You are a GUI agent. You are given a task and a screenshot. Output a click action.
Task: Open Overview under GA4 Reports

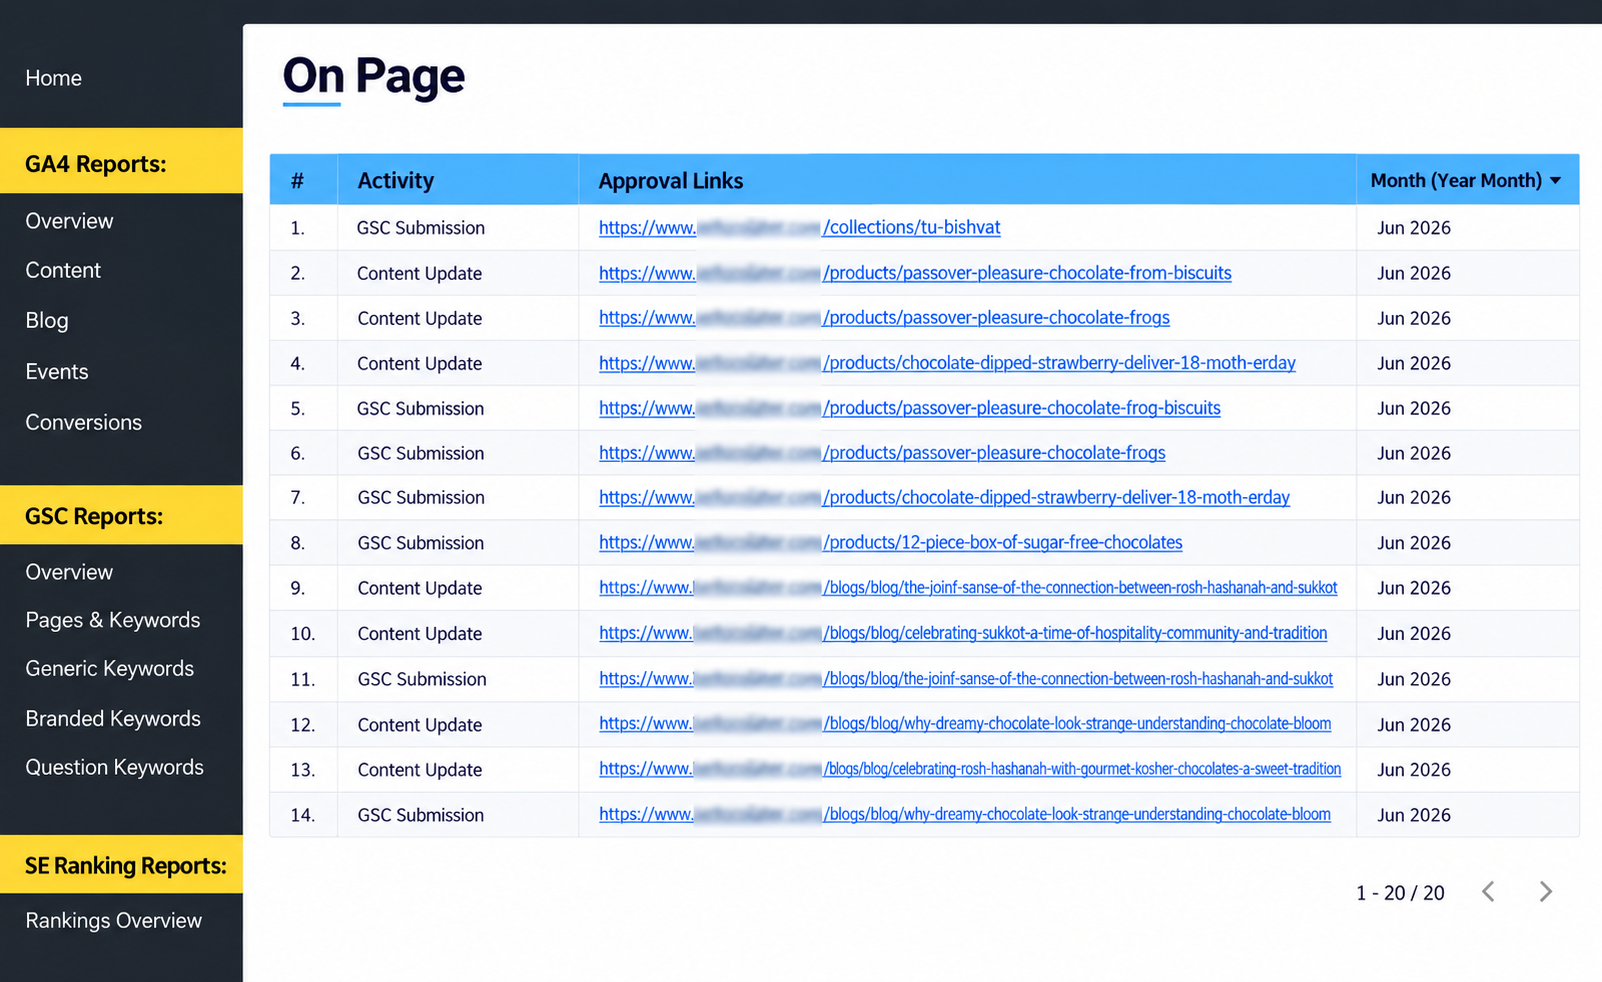click(x=69, y=221)
